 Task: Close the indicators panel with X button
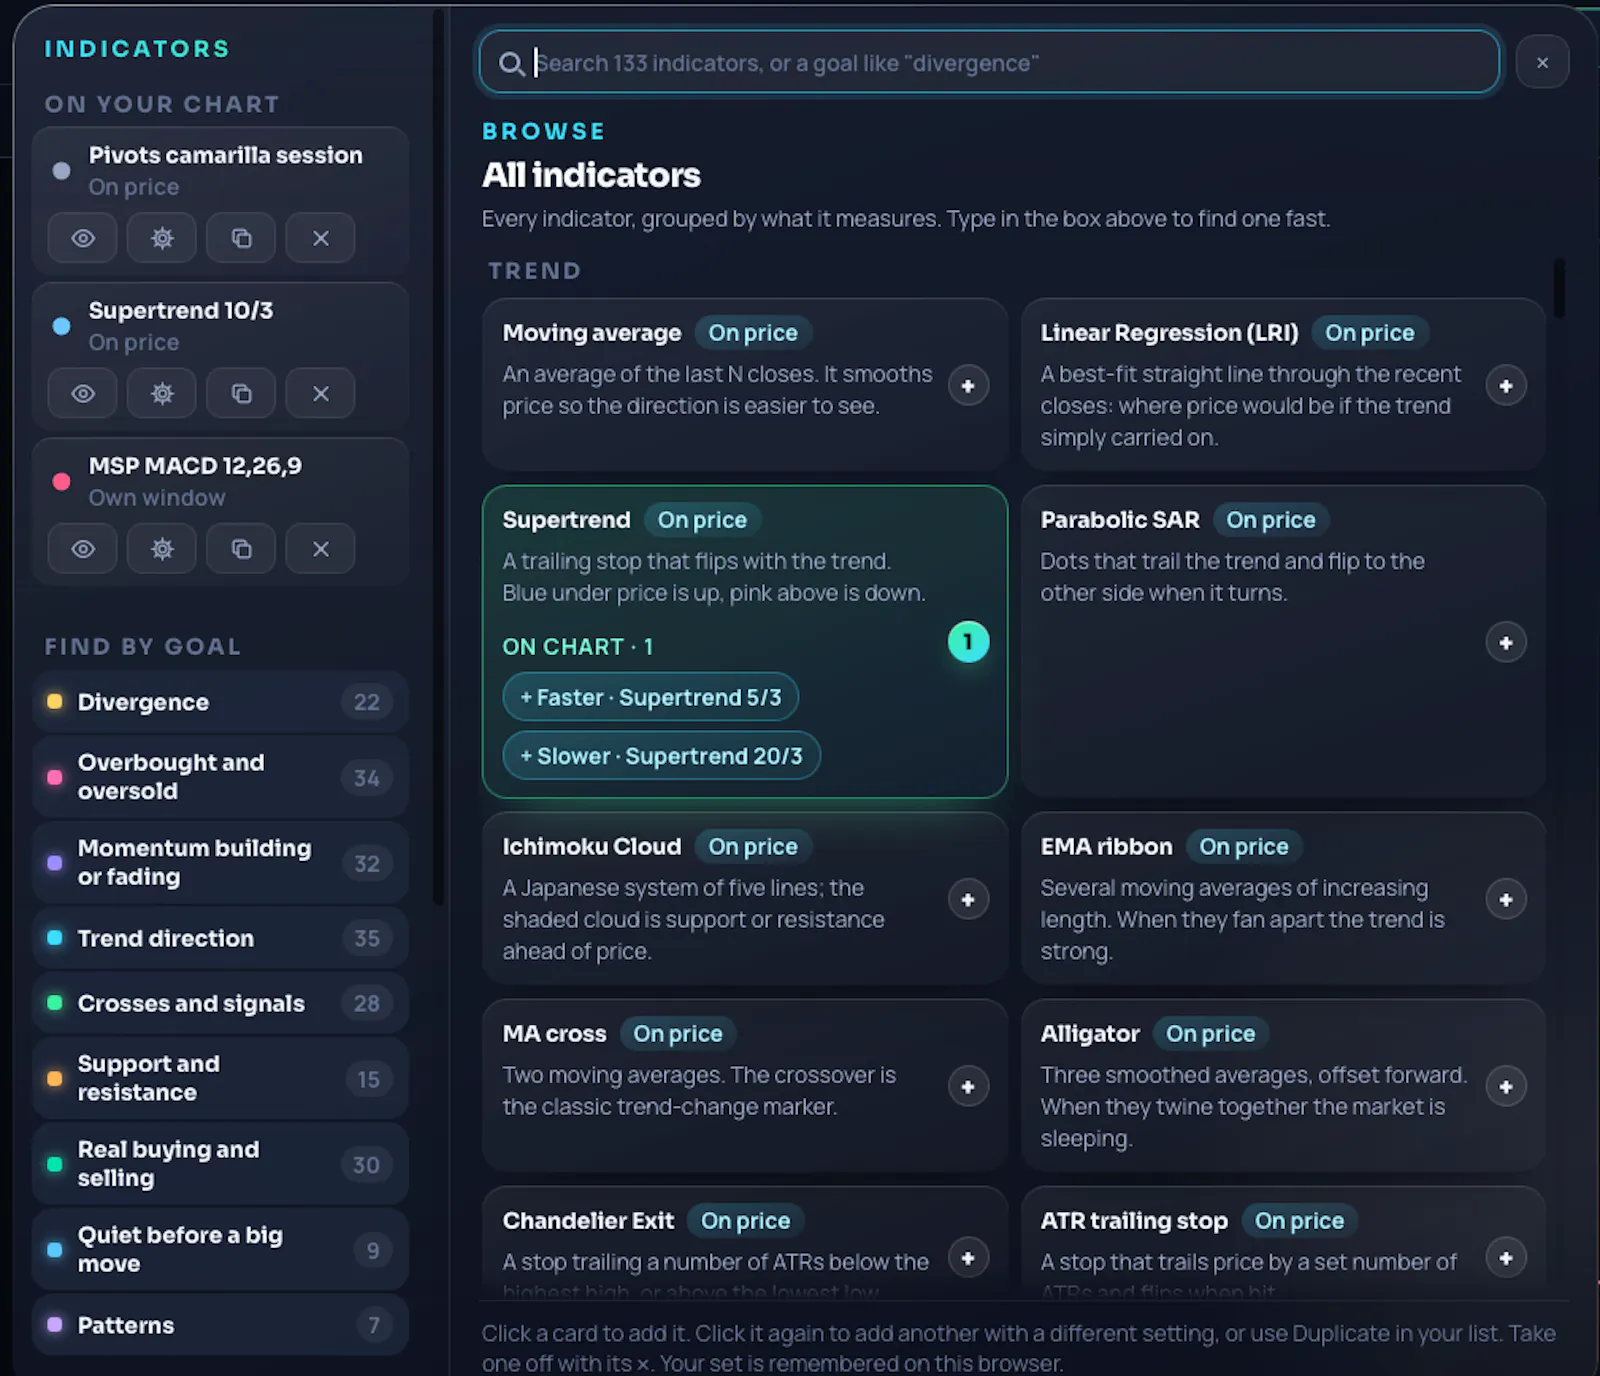coord(1542,62)
